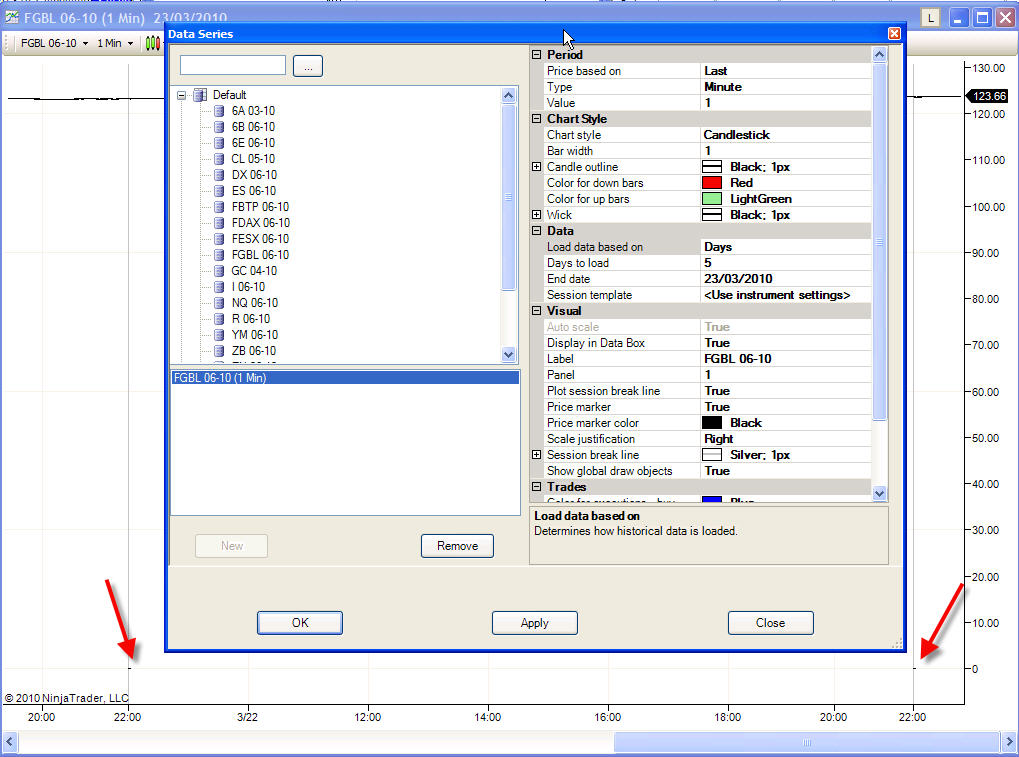The image size is (1019, 757).
Task: Click the OK button
Action: [300, 622]
